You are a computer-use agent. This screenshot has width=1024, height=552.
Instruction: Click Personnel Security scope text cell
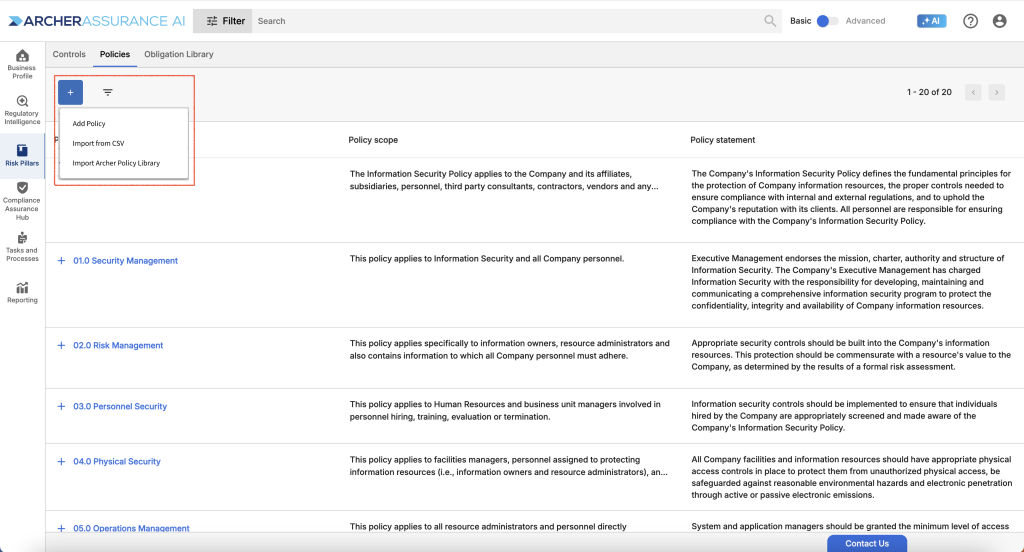point(505,410)
